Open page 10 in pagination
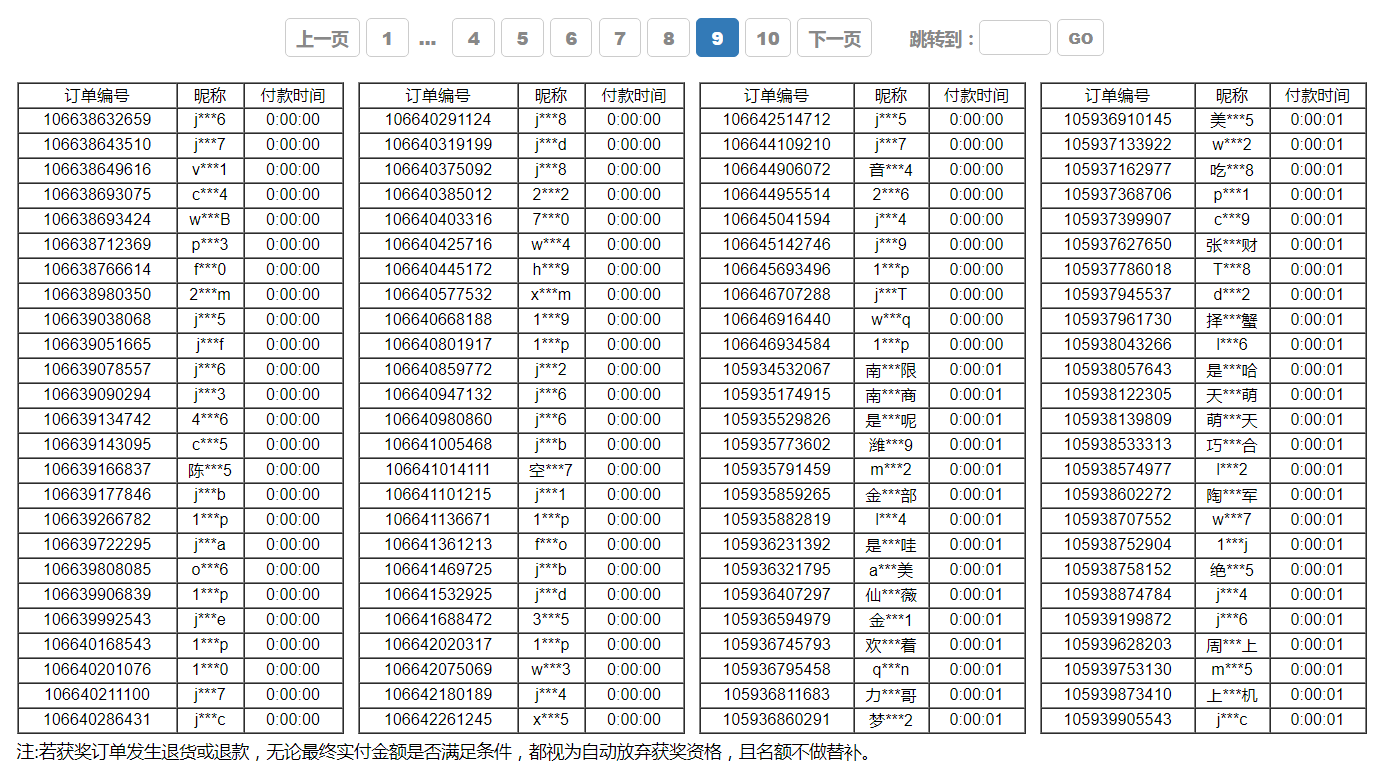 768,38
